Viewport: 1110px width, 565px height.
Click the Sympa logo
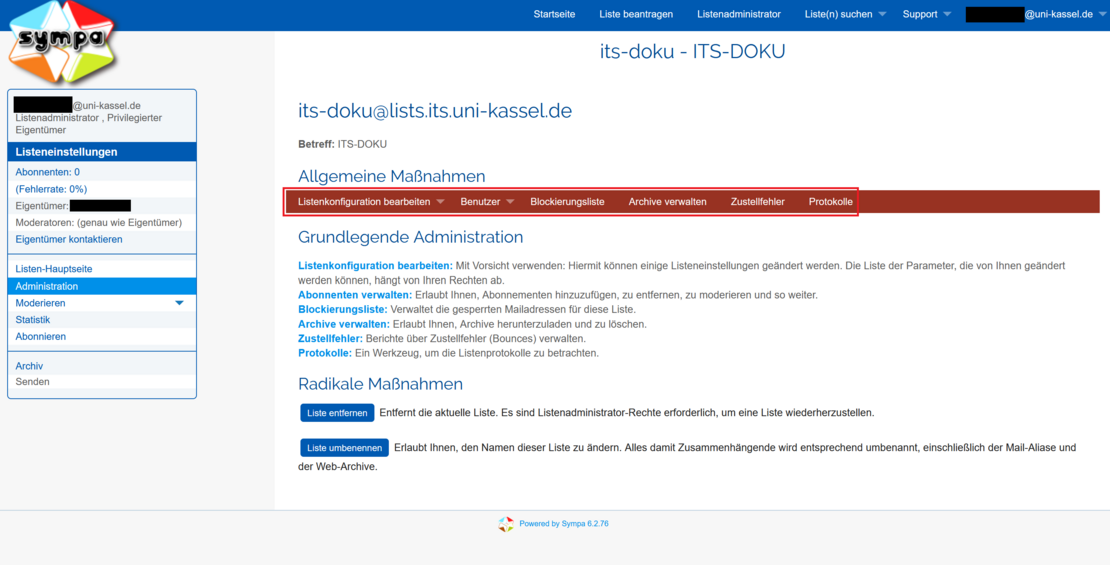point(64,41)
